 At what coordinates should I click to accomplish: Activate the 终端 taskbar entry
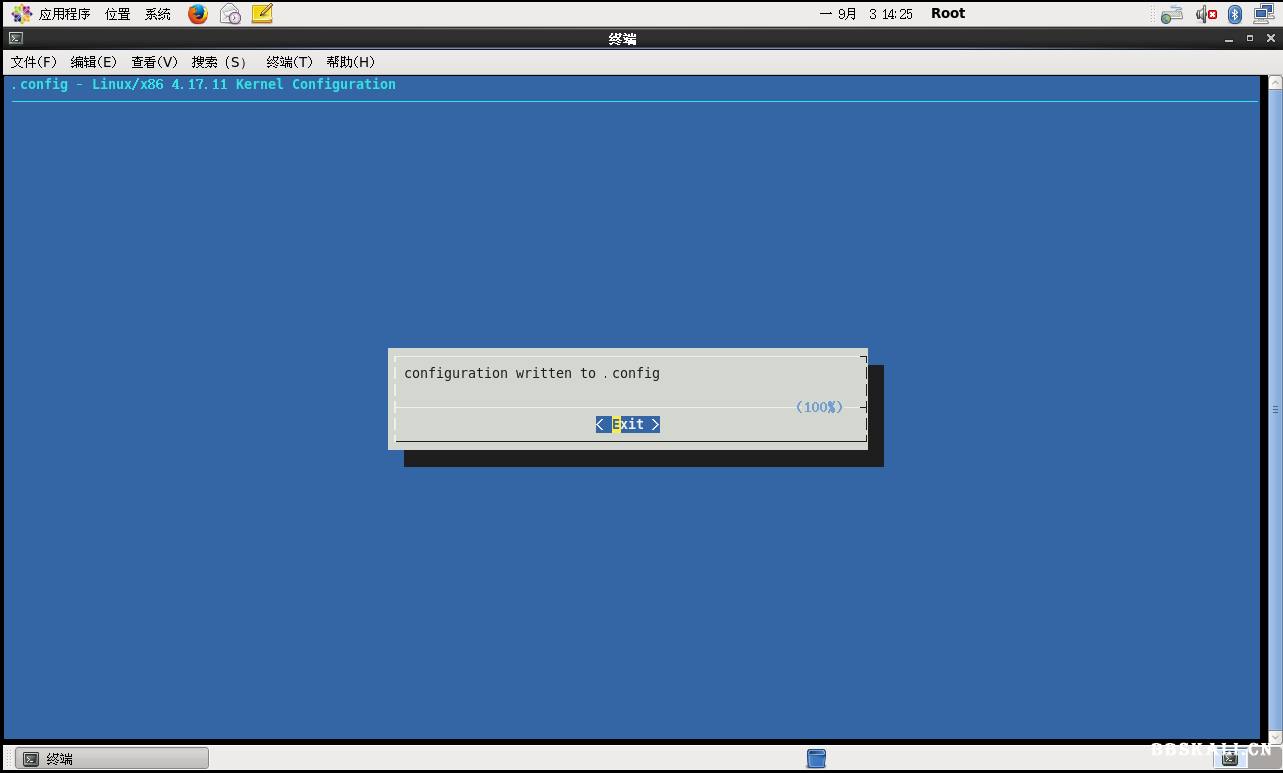pyautogui.click(x=110, y=757)
